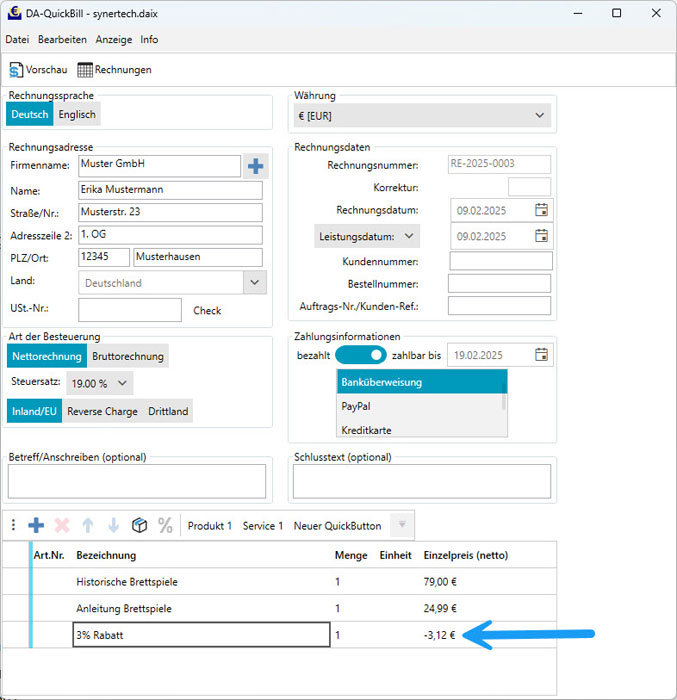The width and height of the screenshot is (677, 700).
Task: Expand the QuickButton overflow arrow
Action: pyautogui.click(x=402, y=525)
